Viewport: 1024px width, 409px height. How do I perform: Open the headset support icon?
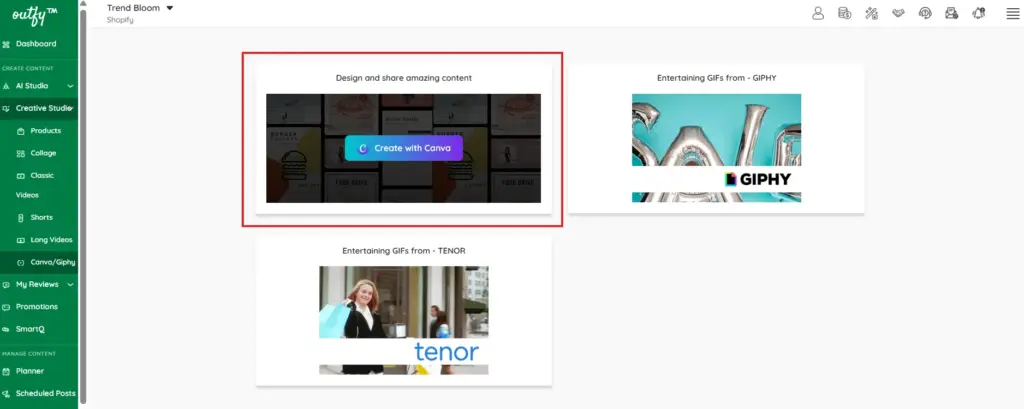(x=925, y=13)
